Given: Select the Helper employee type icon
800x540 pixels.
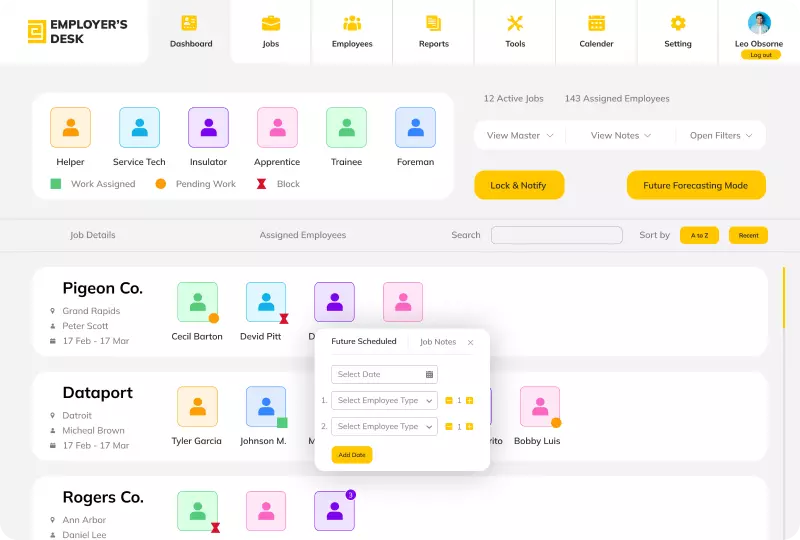Looking at the screenshot, I should pos(70,128).
